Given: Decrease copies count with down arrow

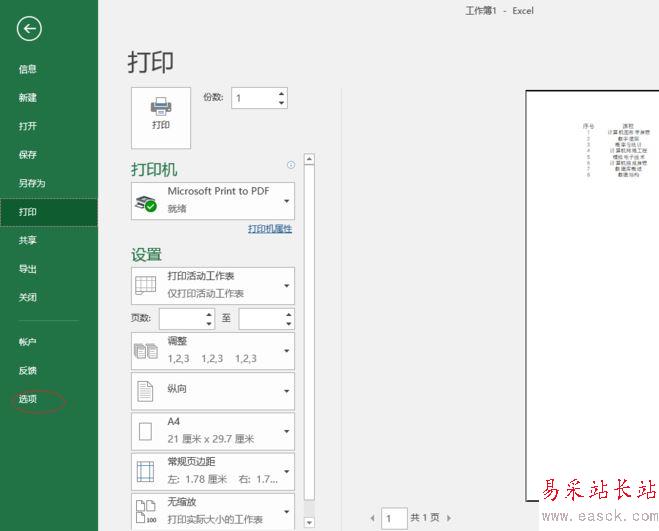Looking at the screenshot, I should (x=282, y=103).
